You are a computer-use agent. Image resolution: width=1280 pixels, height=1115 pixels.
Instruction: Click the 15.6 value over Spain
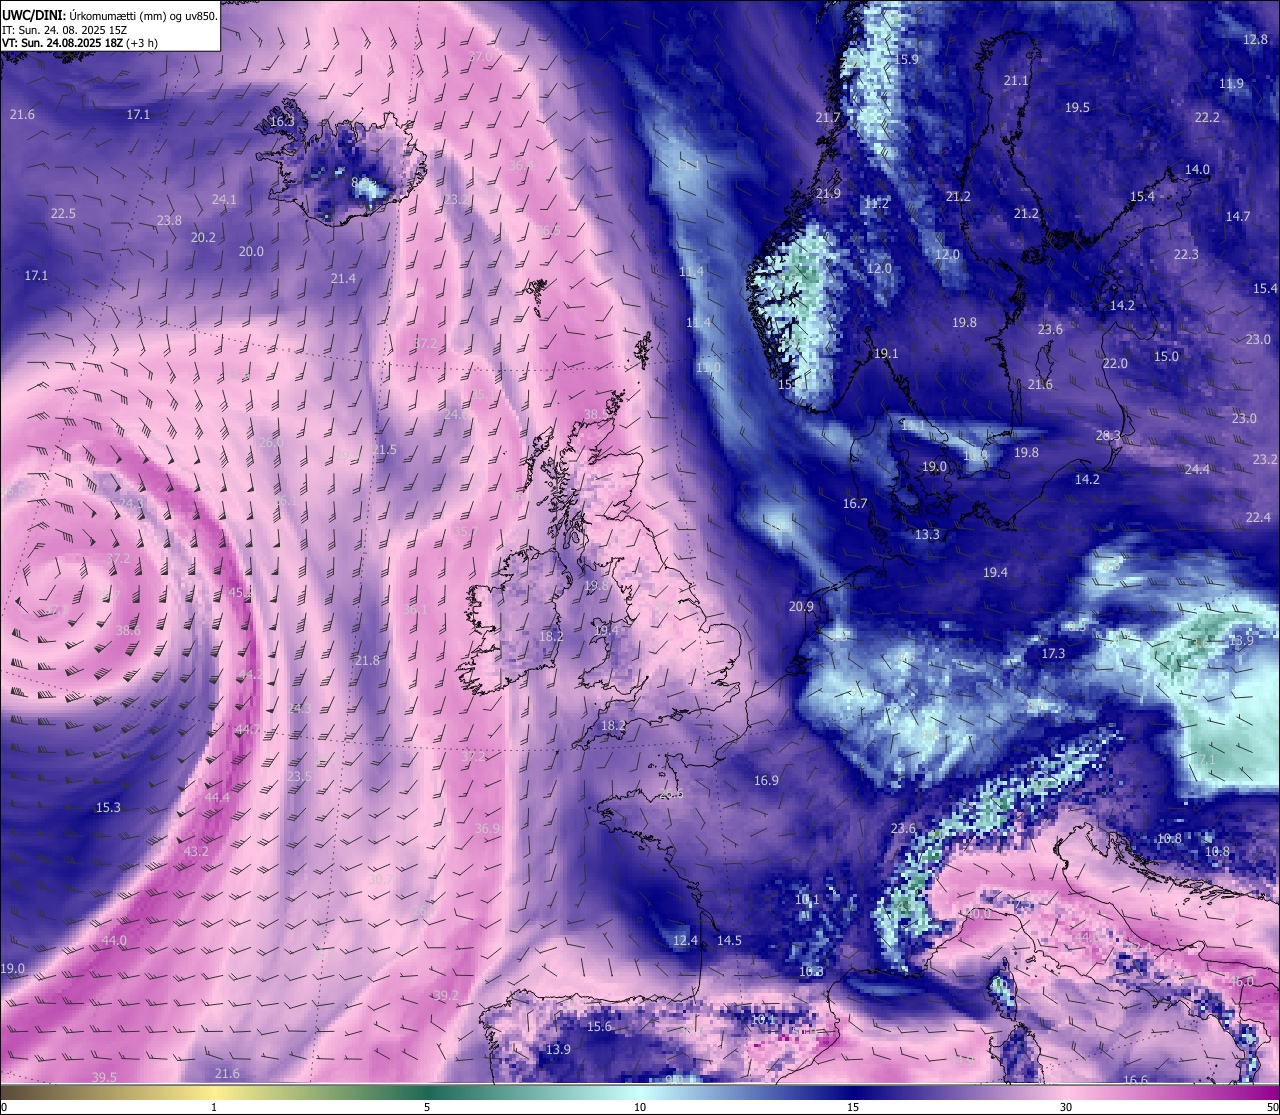[x=599, y=1026]
